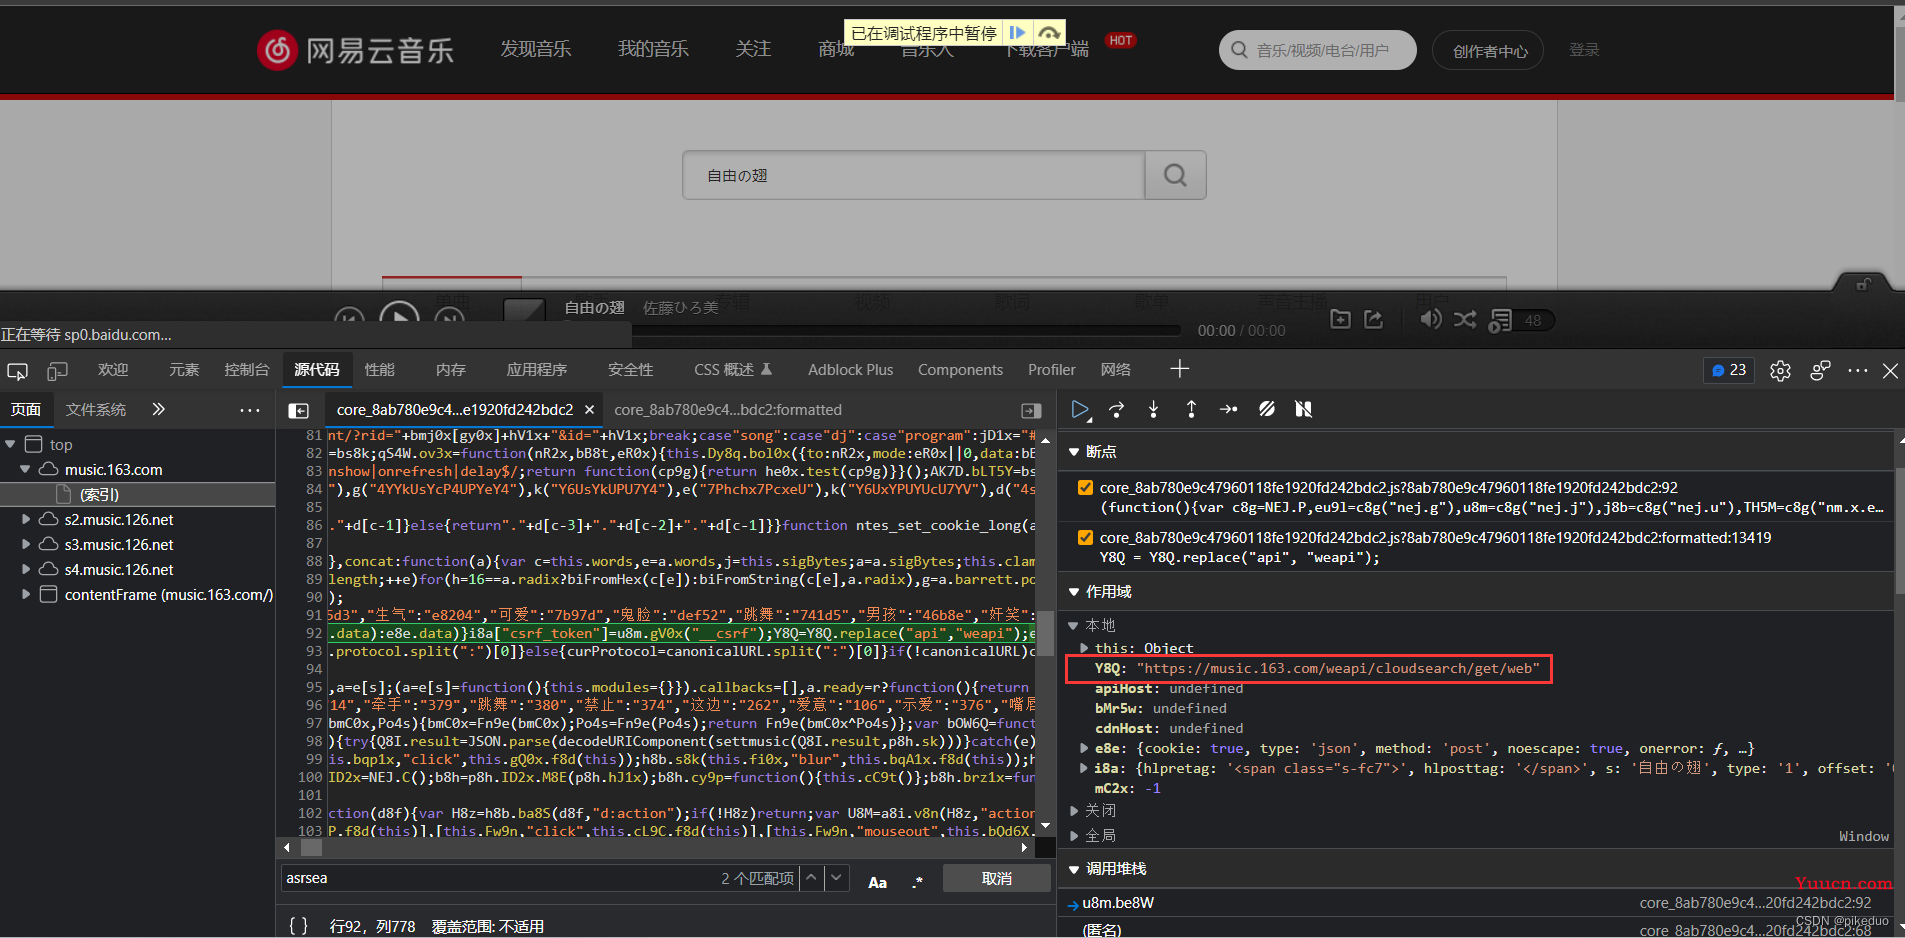The height and width of the screenshot is (938, 1905).
Task: Toggle shuffle mode in the player
Action: [x=1465, y=319]
